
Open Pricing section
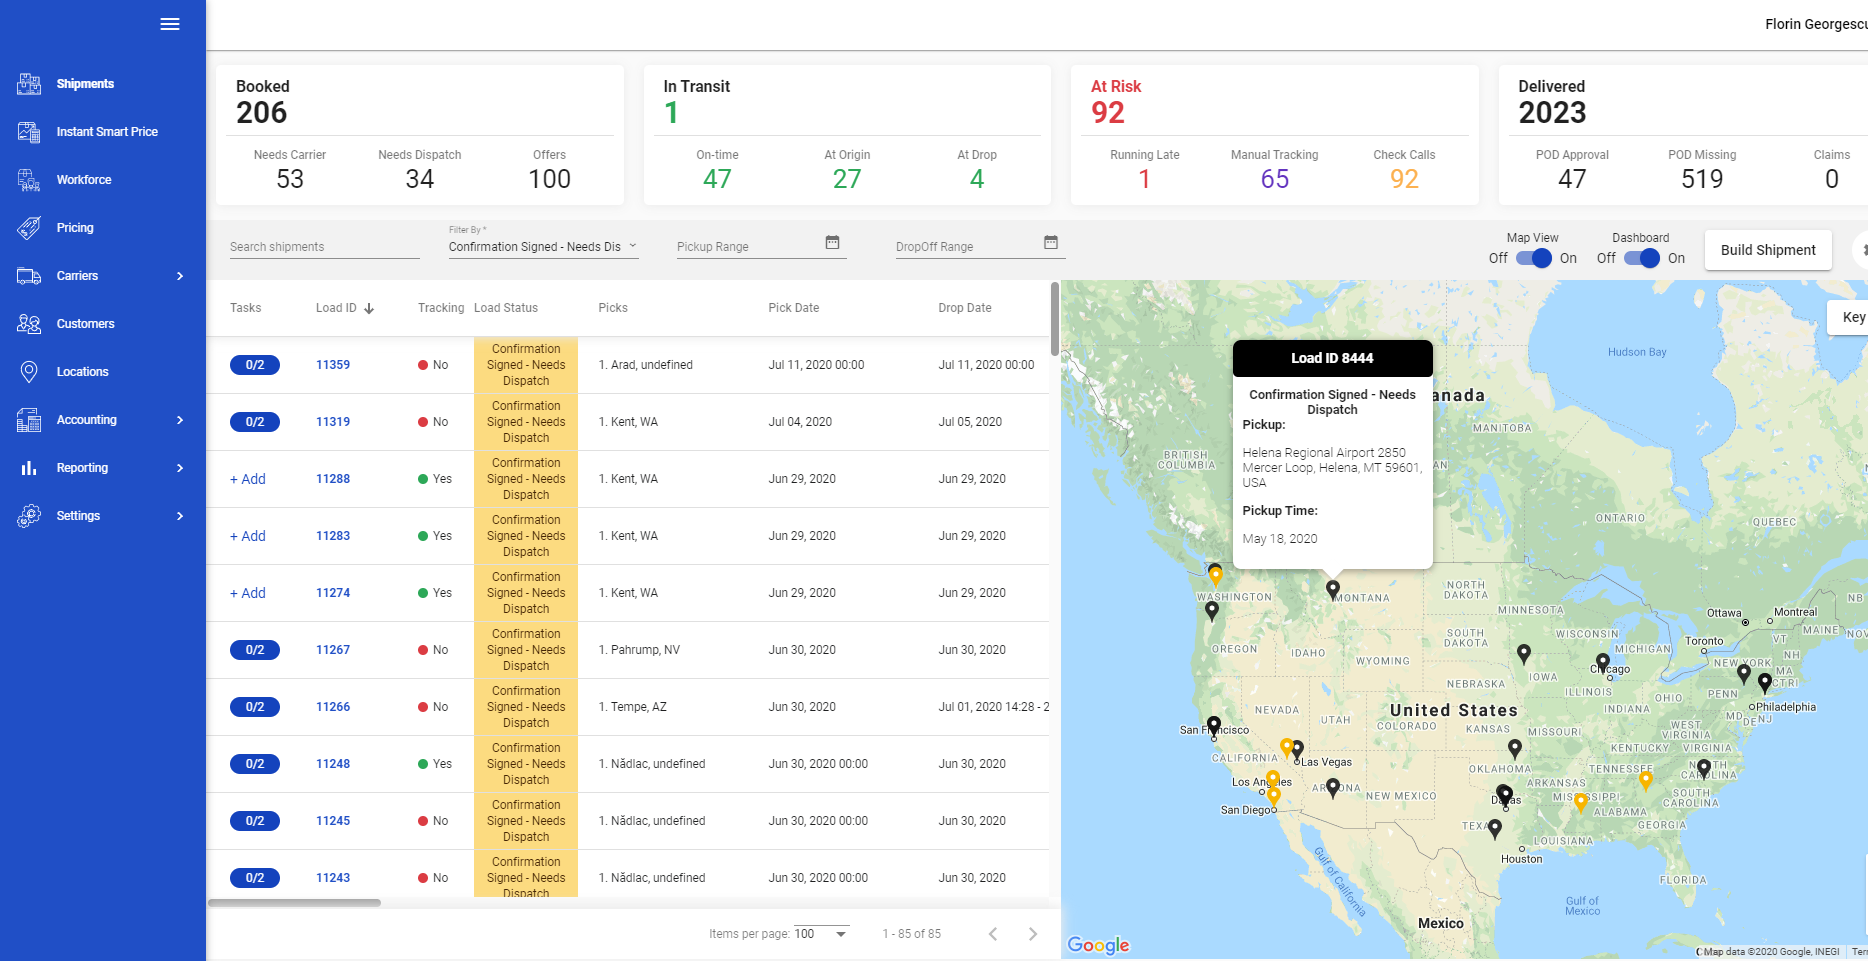(x=75, y=228)
